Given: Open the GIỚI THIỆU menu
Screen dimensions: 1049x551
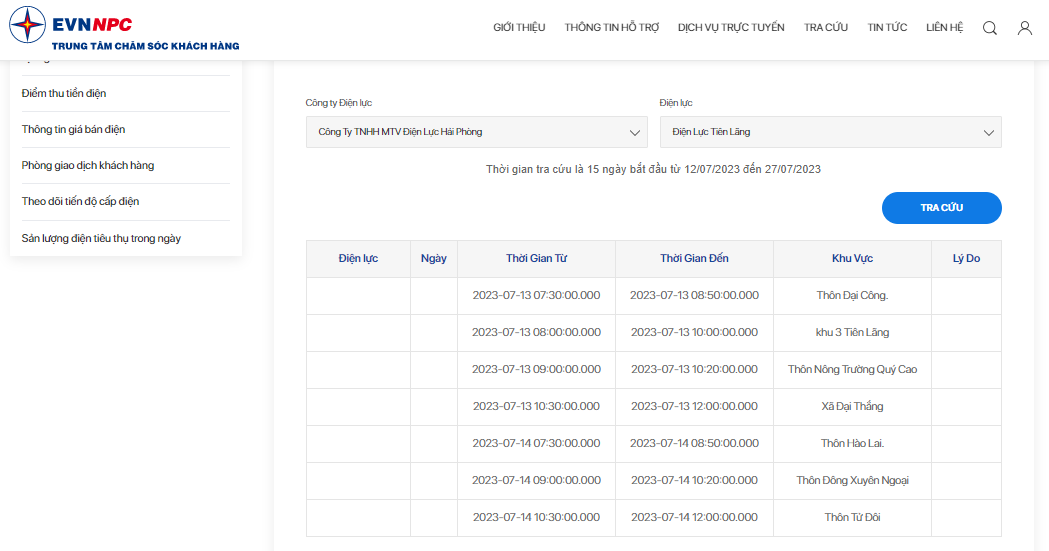Looking at the screenshot, I should click(519, 27).
